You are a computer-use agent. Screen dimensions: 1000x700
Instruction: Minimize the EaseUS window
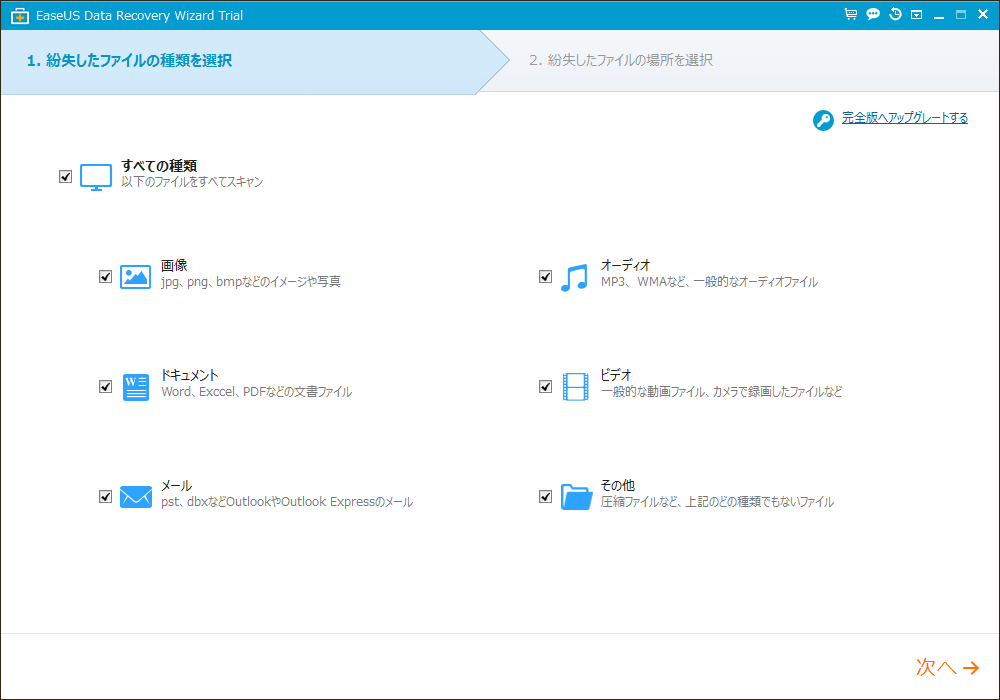(939, 15)
